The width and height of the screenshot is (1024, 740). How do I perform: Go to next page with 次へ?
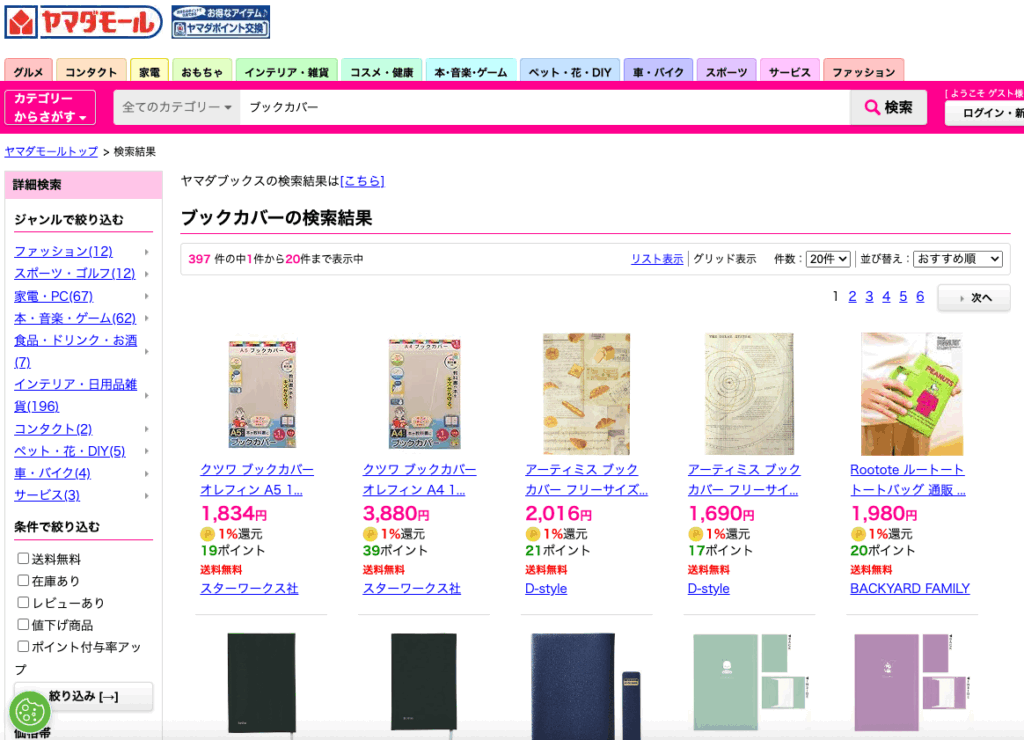click(x=974, y=298)
